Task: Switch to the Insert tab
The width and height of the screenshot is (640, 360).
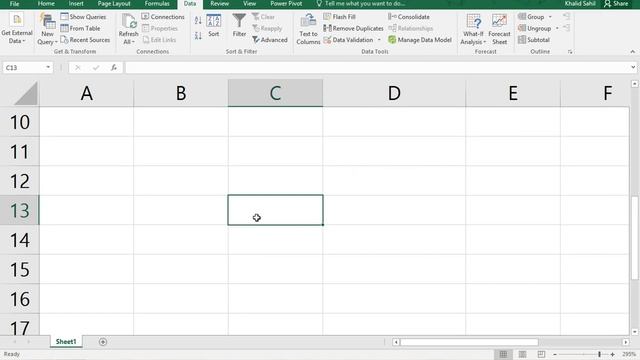Action: [x=76, y=4]
